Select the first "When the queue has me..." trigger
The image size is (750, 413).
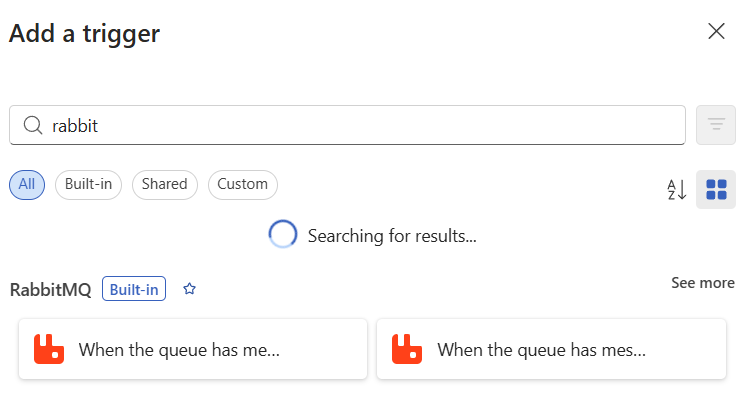coord(193,349)
